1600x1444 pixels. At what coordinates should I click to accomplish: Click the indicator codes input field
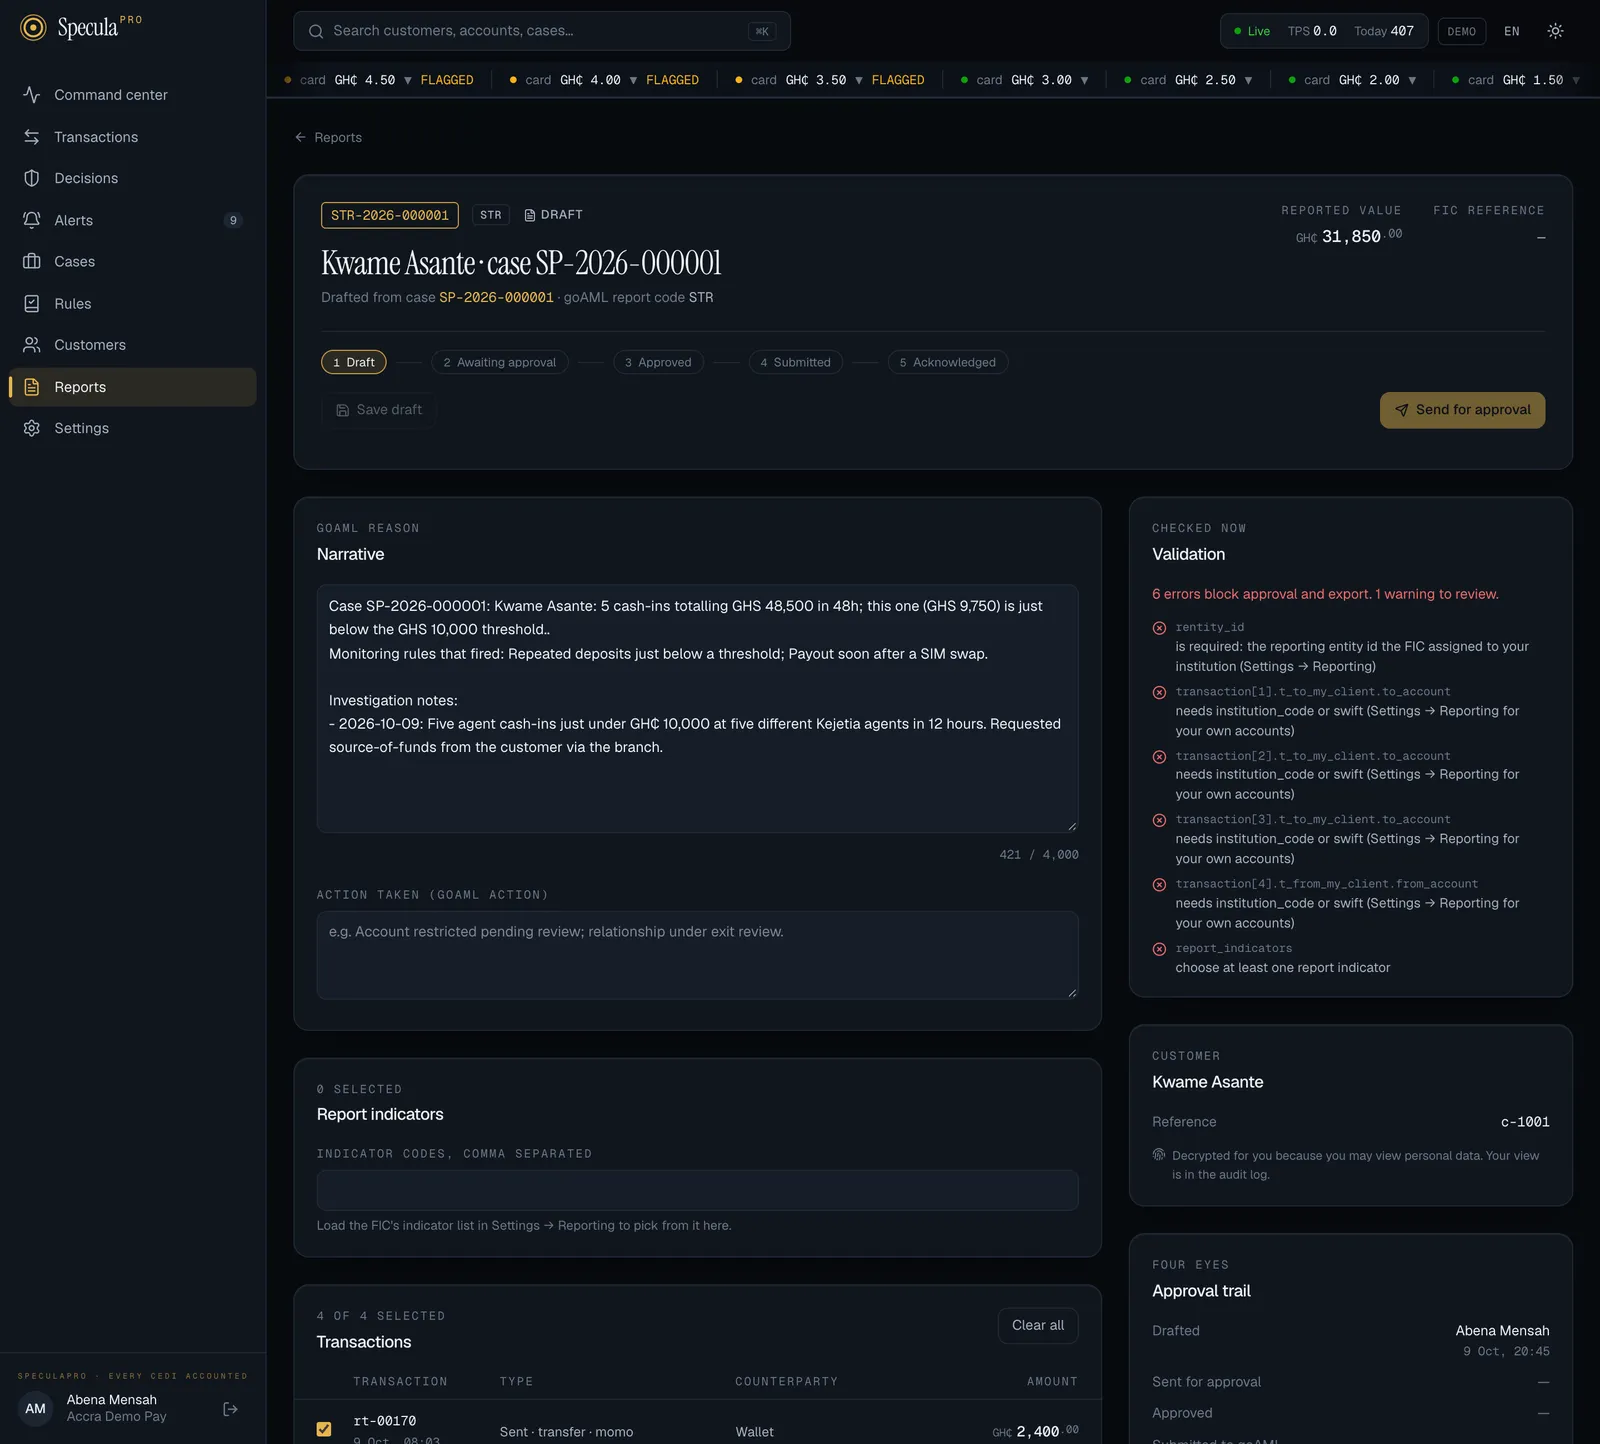coord(698,1190)
